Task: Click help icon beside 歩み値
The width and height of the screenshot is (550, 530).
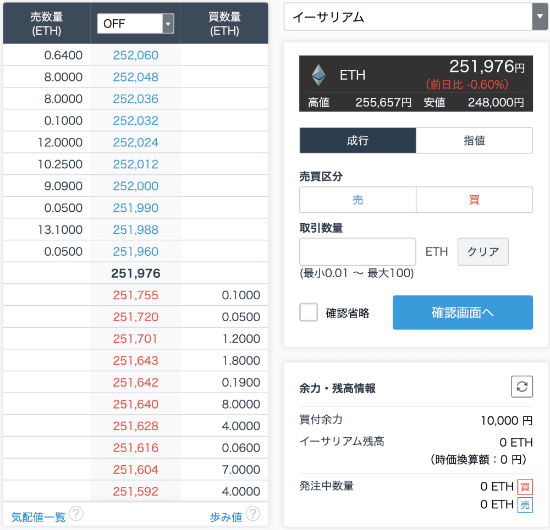Action: click(253, 514)
